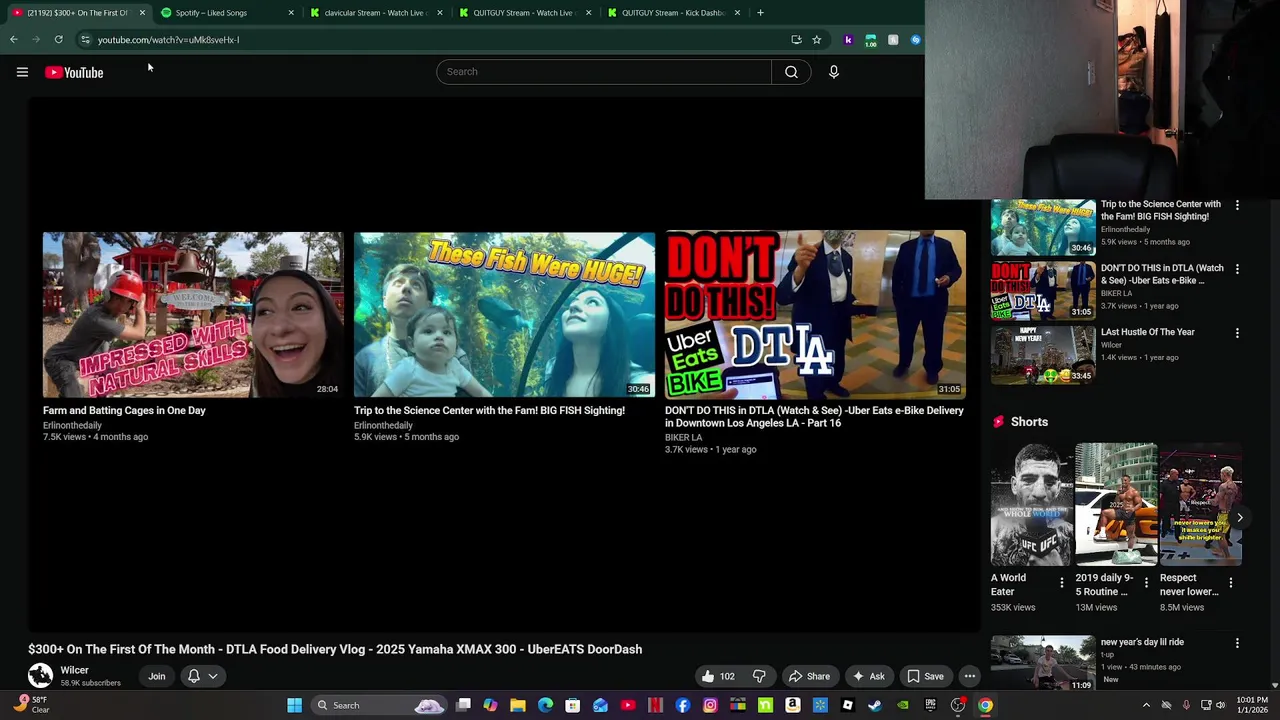The image size is (1280, 720).
Task: Open the A World Eater short
Action: click(x=1031, y=505)
